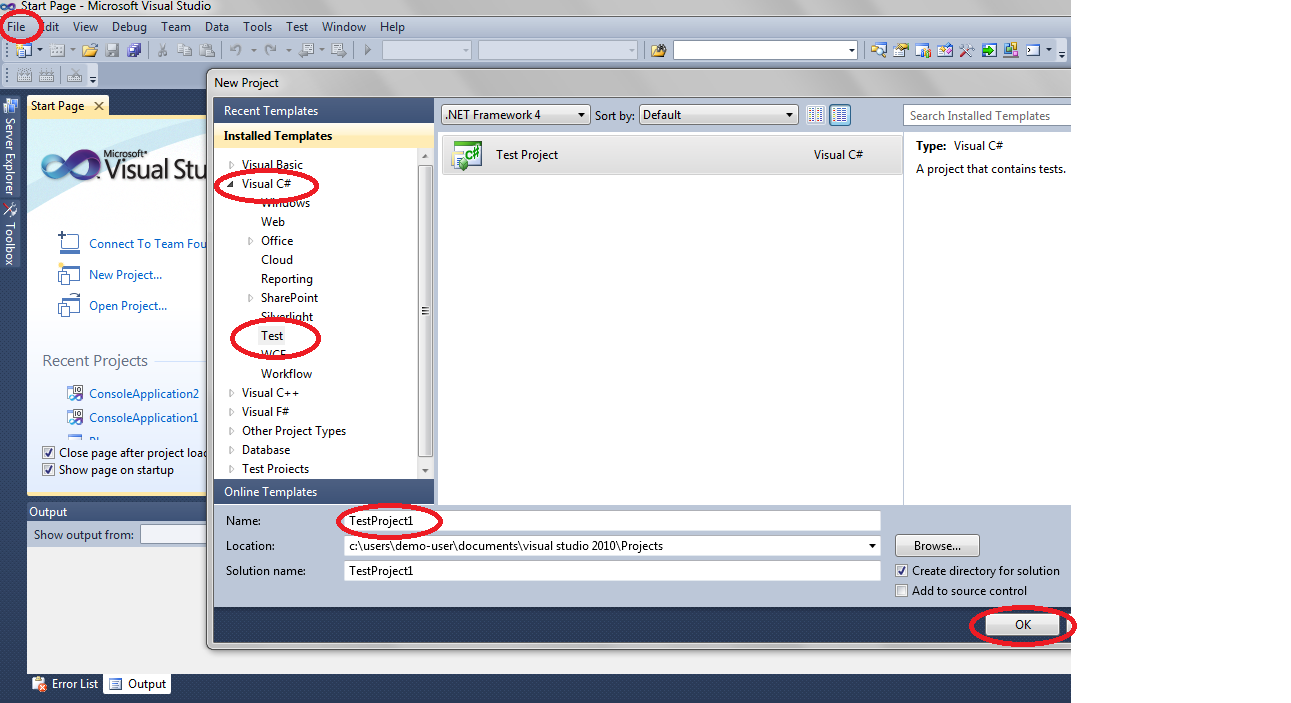1291x703 pixels.
Task: Open the Server Explorer side panel
Action: click(x=10, y=147)
